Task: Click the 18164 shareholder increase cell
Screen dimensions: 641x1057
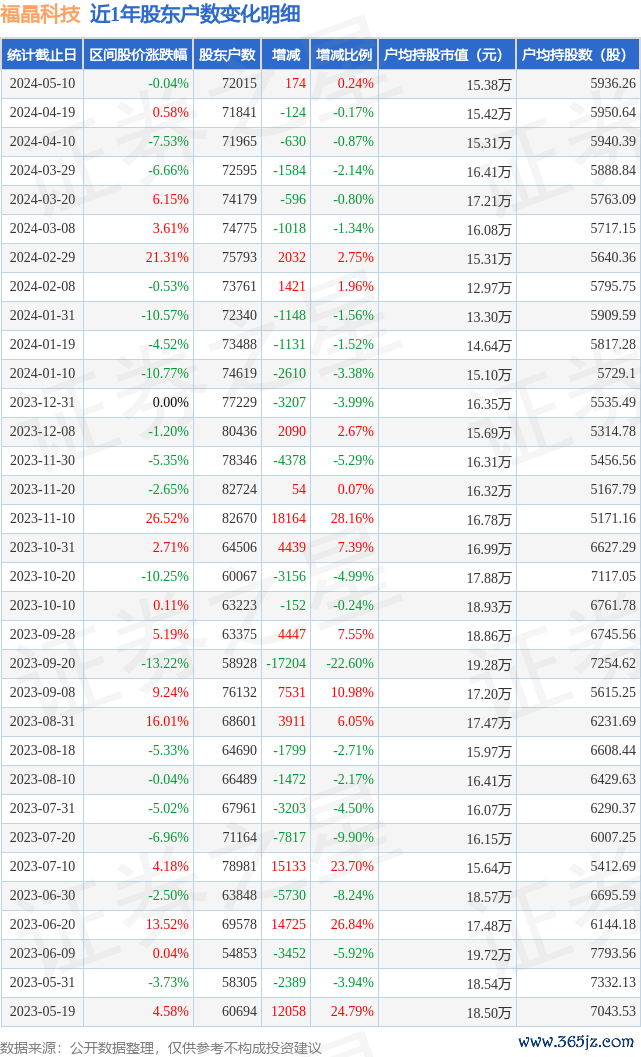Action: 287,519
